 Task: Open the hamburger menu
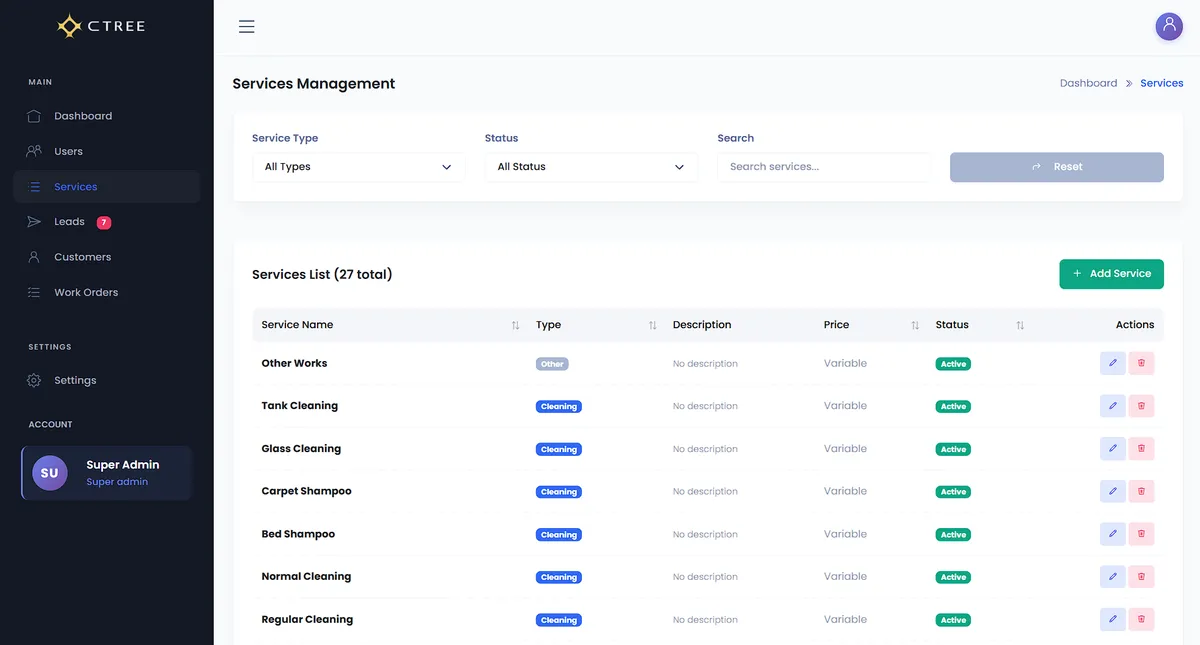click(x=246, y=26)
